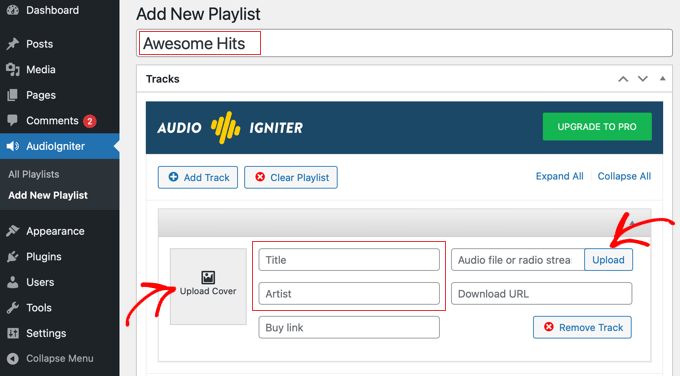Focus the Buy link field
Viewport: 680px width, 376px height.
click(x=349, y=327)
